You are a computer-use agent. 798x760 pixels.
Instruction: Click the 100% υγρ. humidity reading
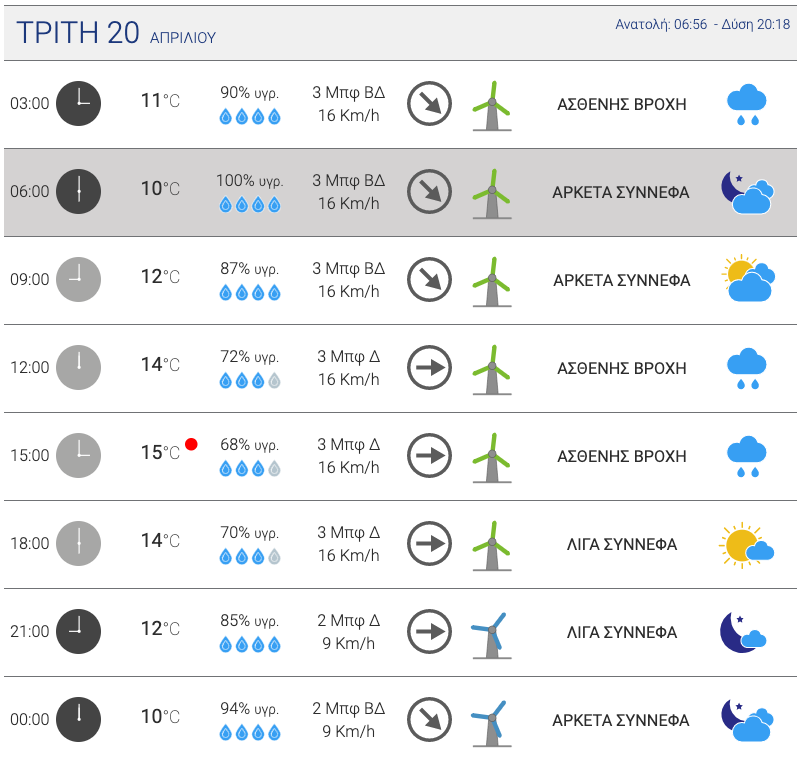250,181
